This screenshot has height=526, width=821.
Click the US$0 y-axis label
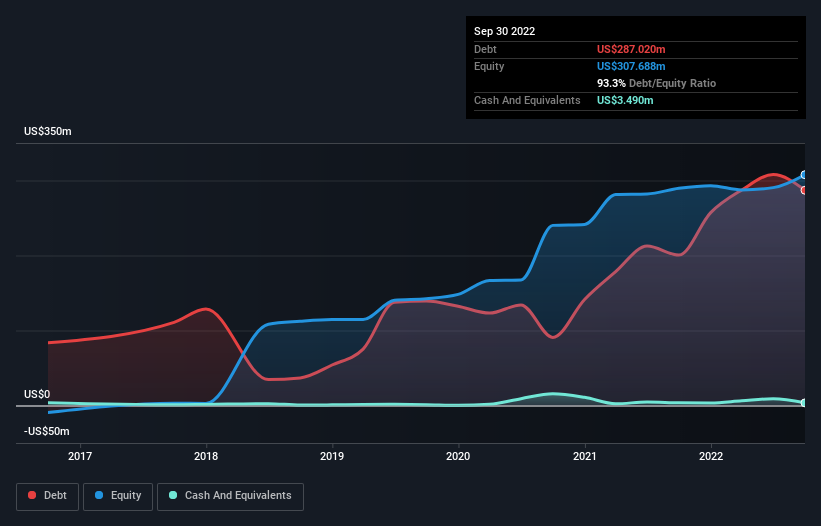[37, 394]
